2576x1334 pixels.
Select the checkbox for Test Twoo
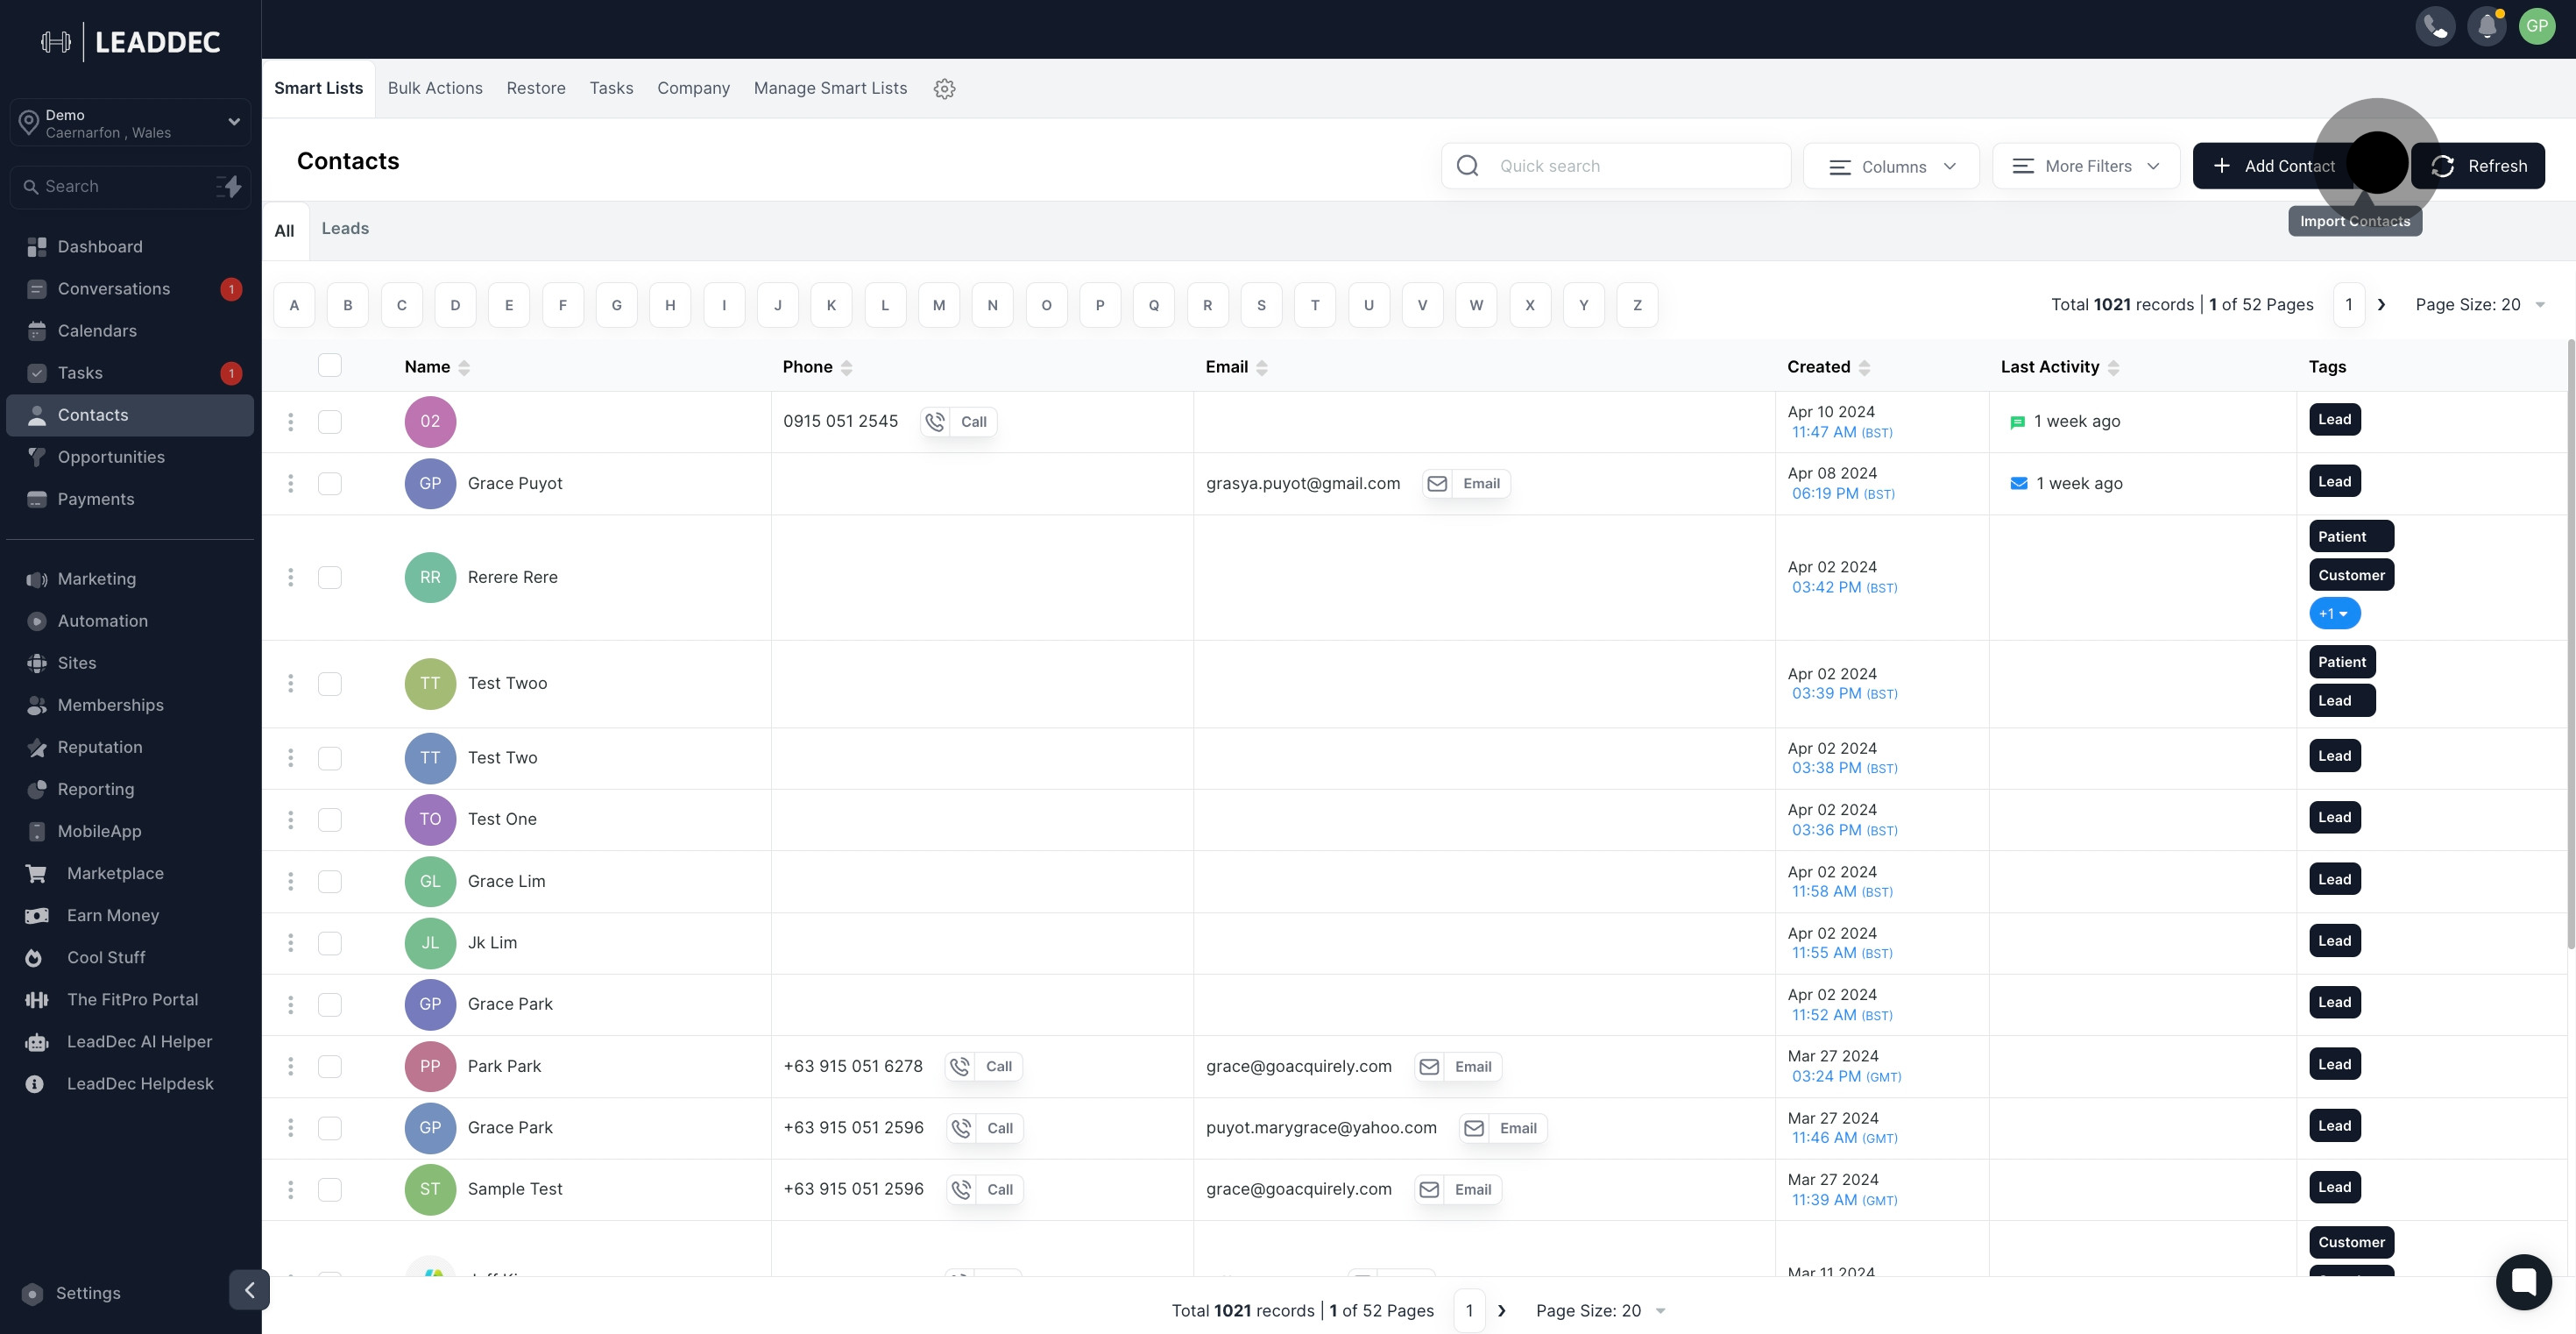(x=330, y=683)
